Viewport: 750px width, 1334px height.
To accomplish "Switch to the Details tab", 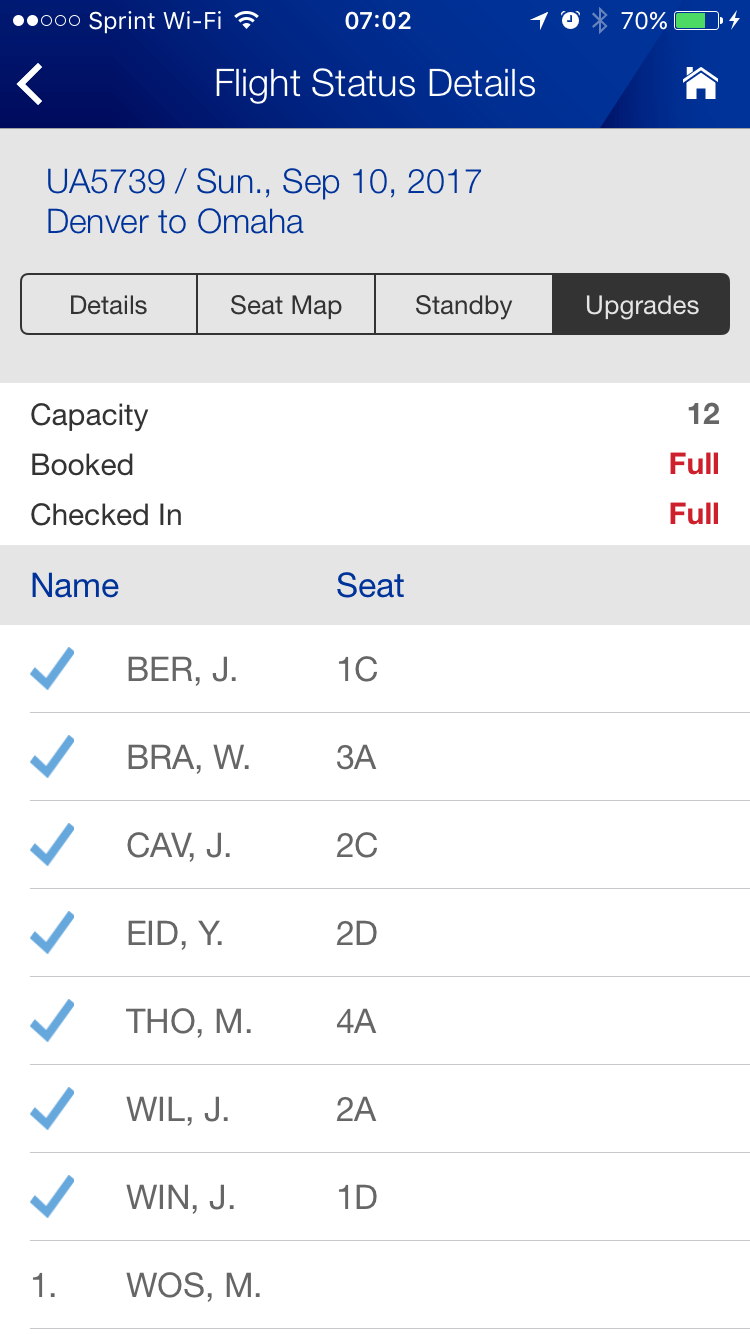I will pos(108,305).
